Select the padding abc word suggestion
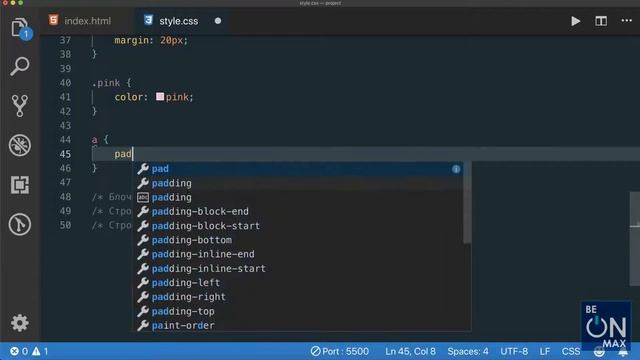 (299, 198)
